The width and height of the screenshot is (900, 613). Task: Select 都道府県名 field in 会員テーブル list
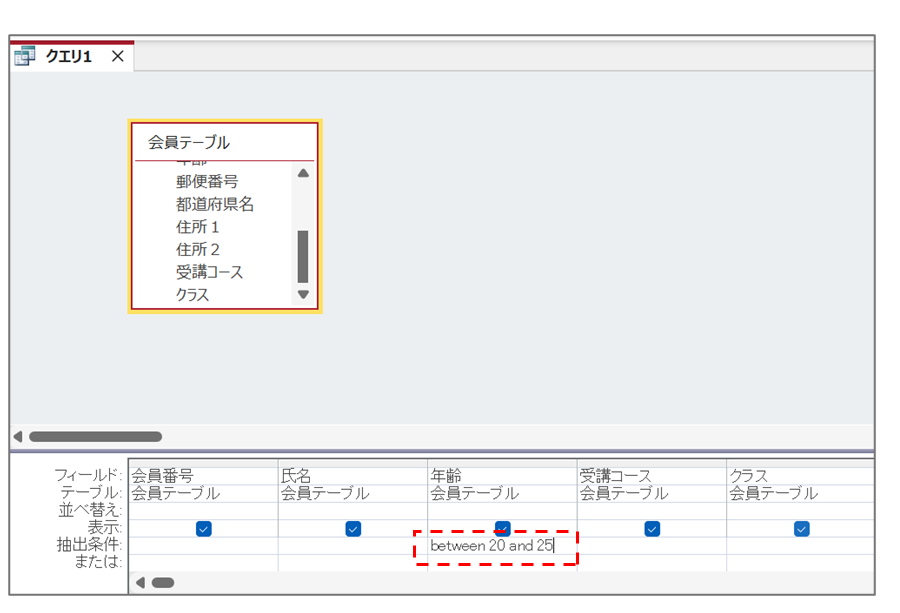215,204
